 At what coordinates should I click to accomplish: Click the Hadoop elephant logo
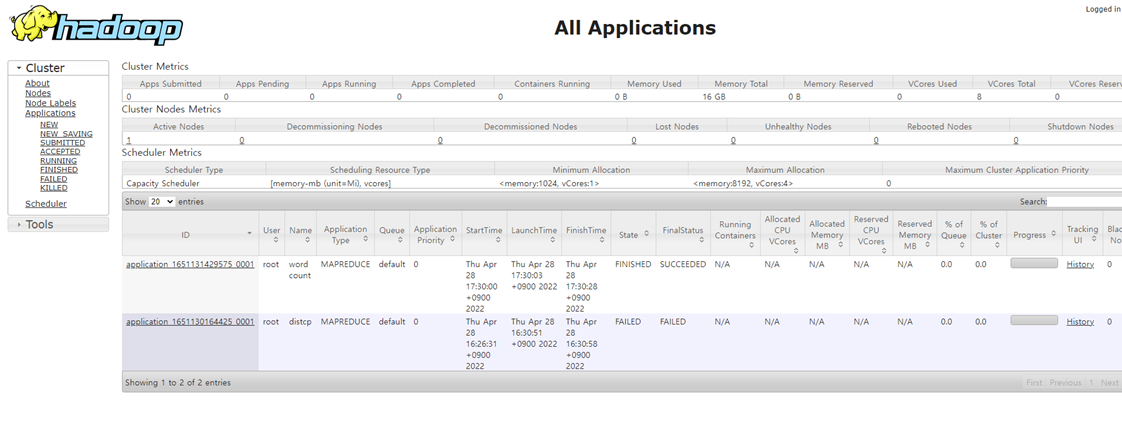(x=96, y=26)
